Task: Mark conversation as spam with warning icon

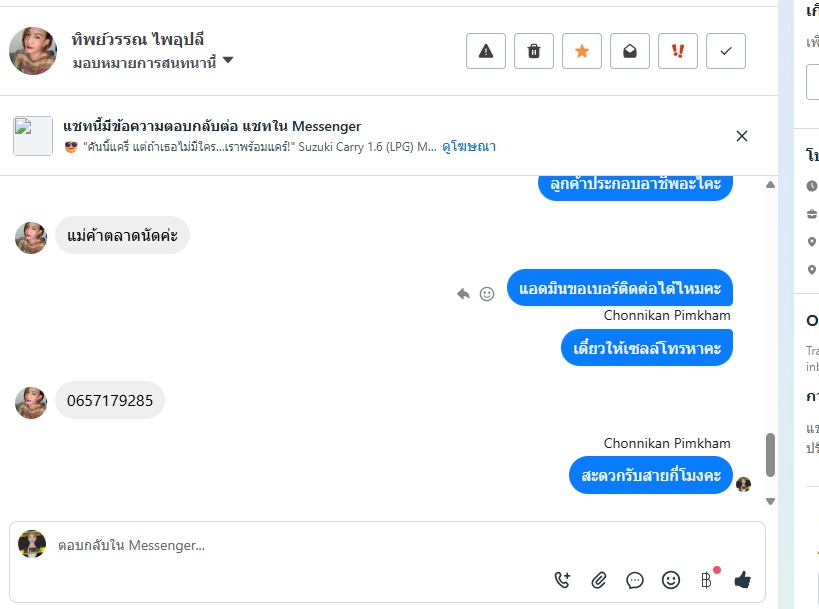Action: pos(486,51)
